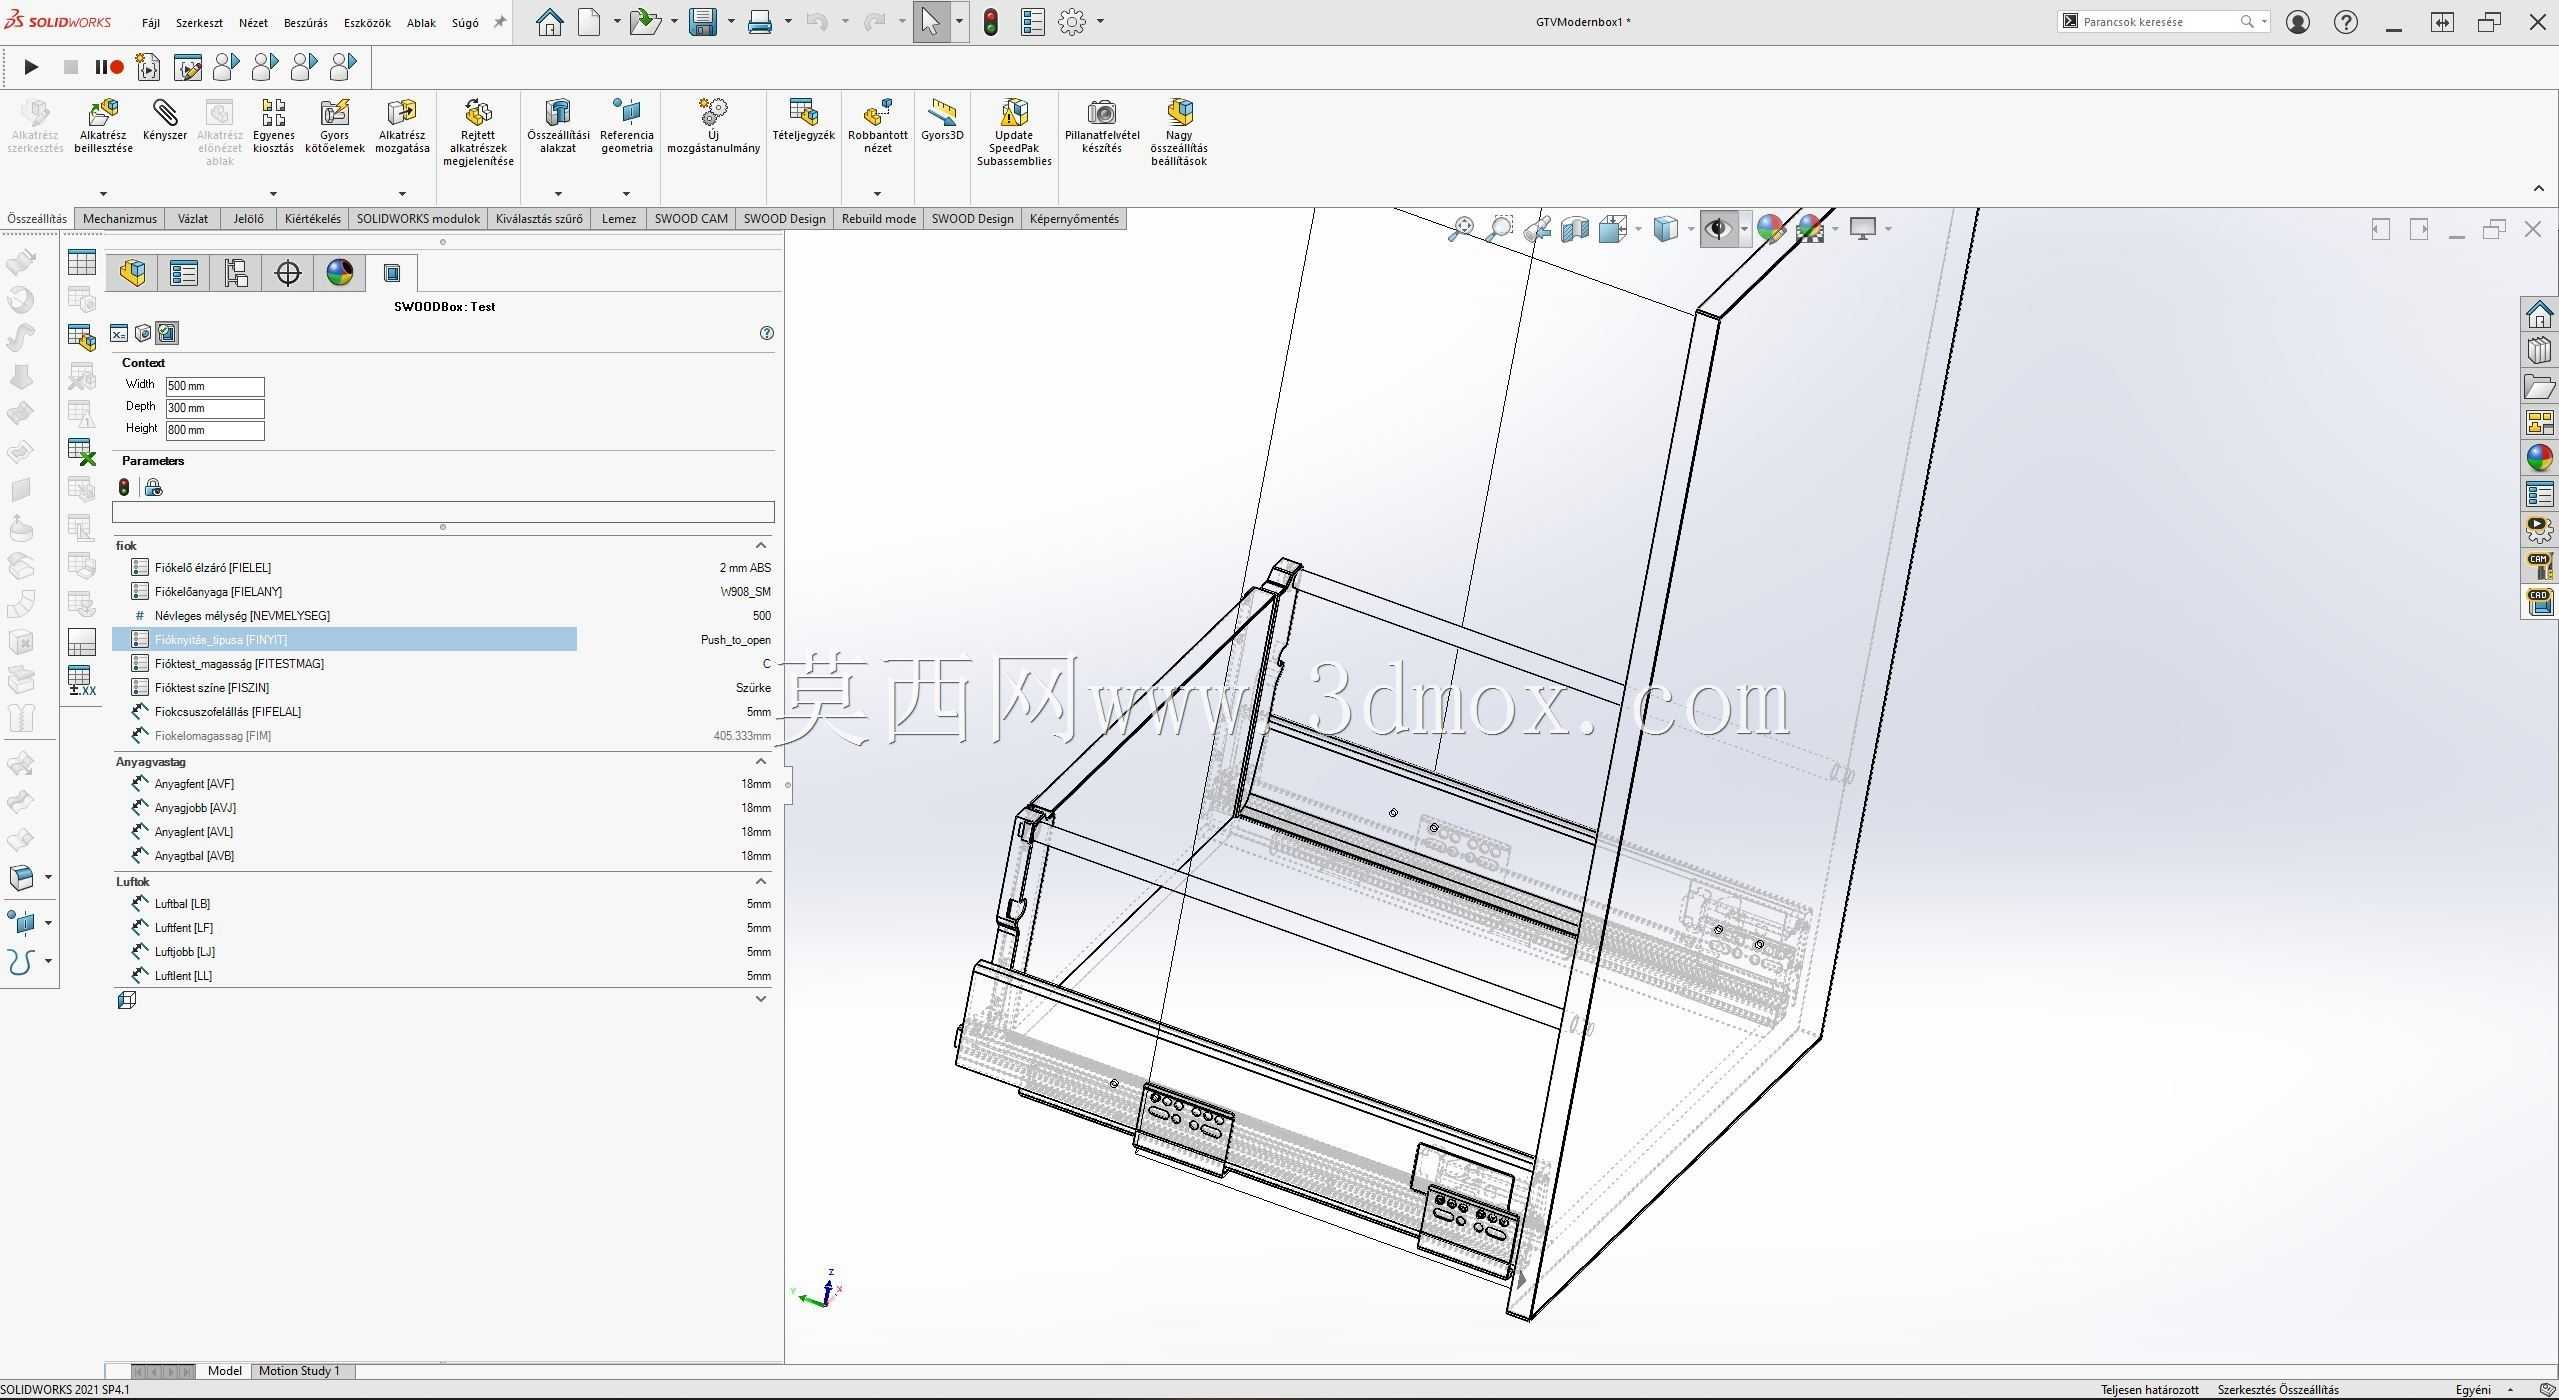Click the parameter filter box under Parameters
The width and height of the screenshot is (2559, 1400).
click(x=443, y=512)
